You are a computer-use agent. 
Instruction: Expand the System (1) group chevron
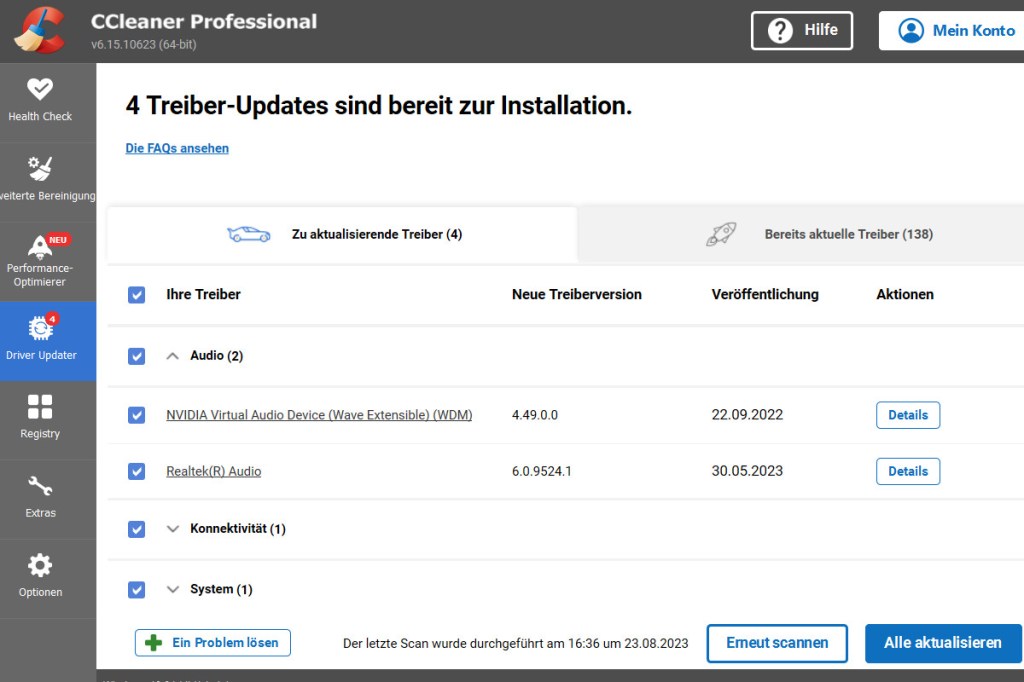point(172,589)
